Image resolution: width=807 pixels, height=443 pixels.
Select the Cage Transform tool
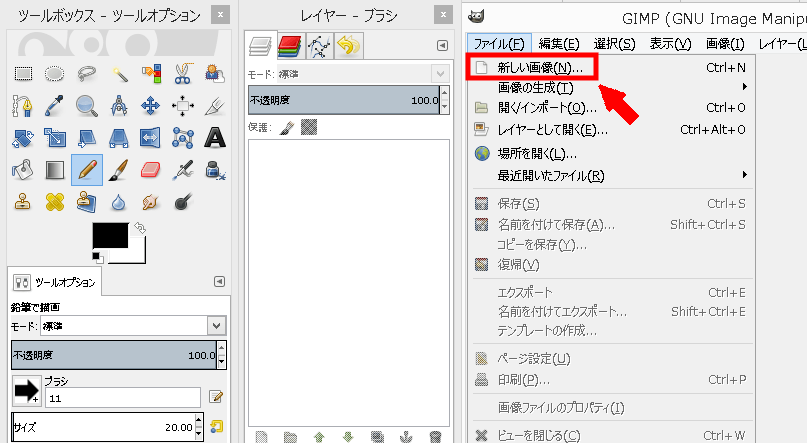(x=183, y=138)
